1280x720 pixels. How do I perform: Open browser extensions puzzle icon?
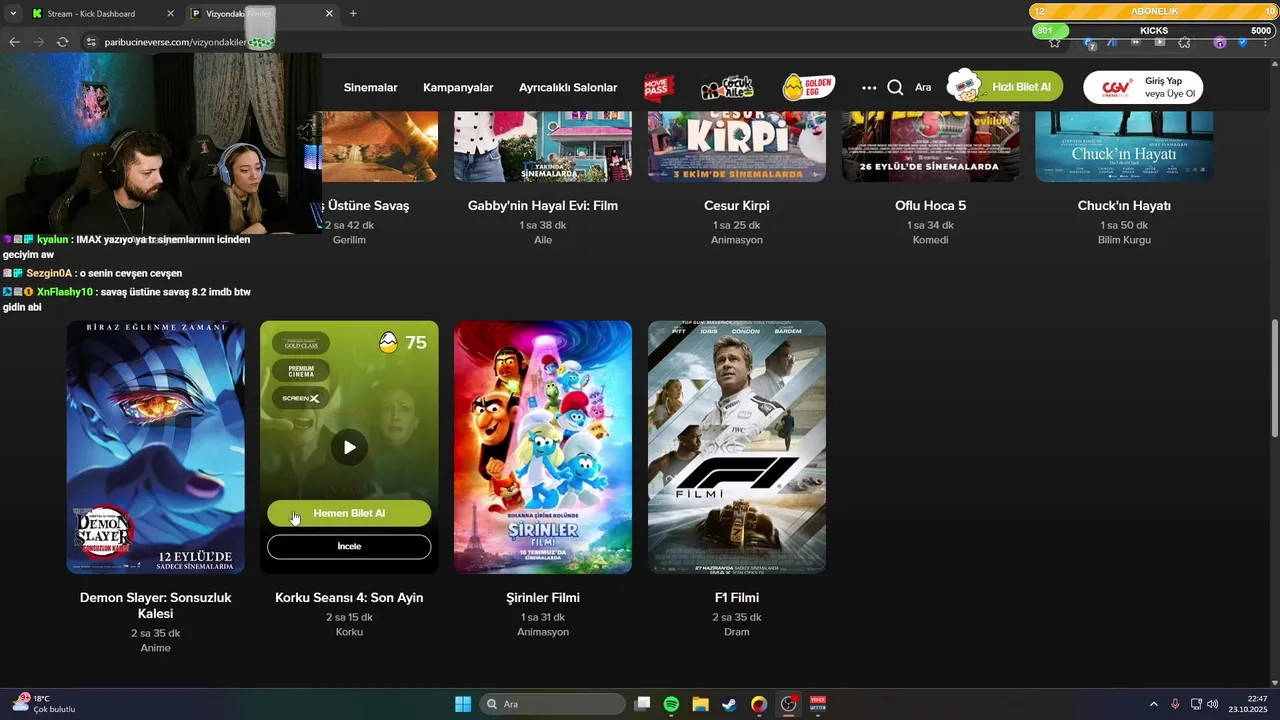click(1185, 43)
